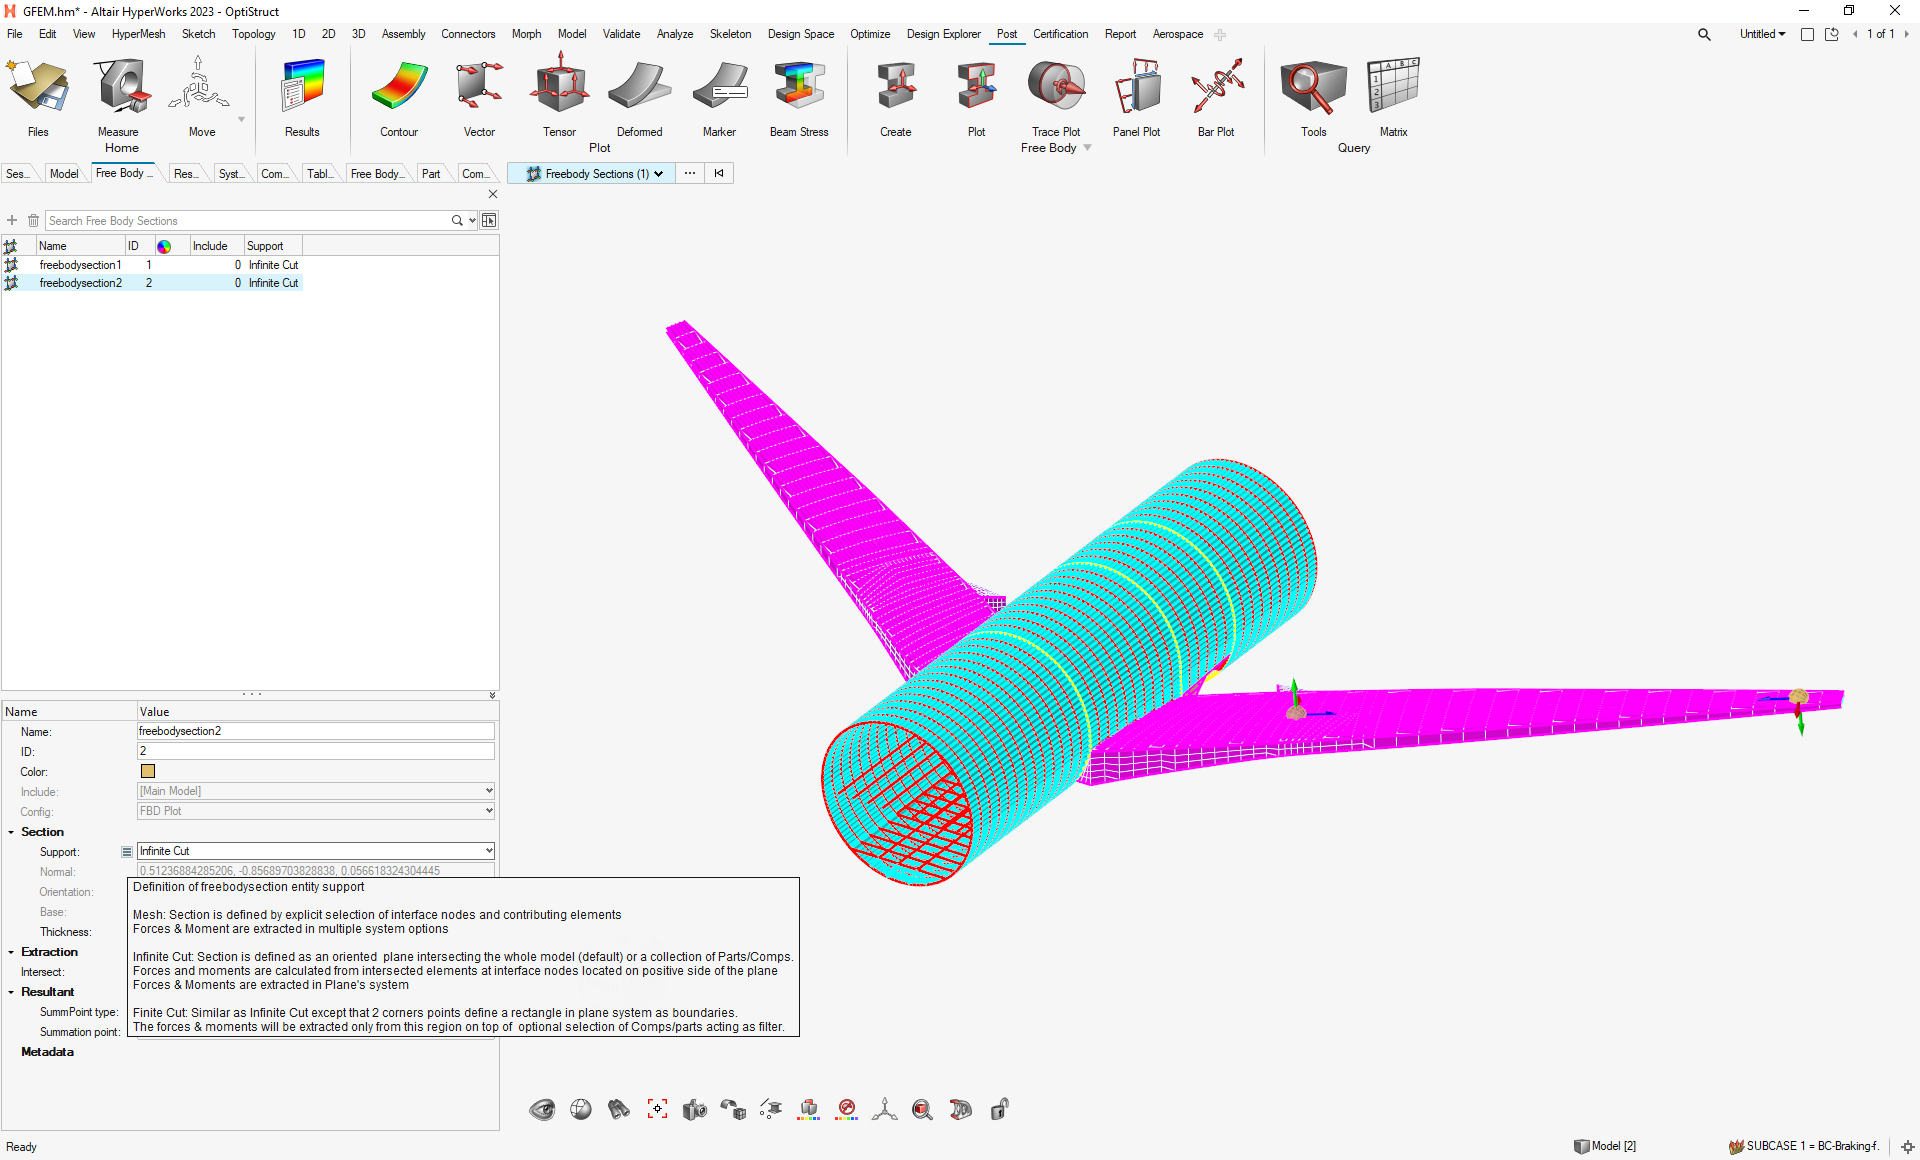Toggle the eye visibility icon
Screen dimensions: 1920x1160
(x=542, y=1109)
